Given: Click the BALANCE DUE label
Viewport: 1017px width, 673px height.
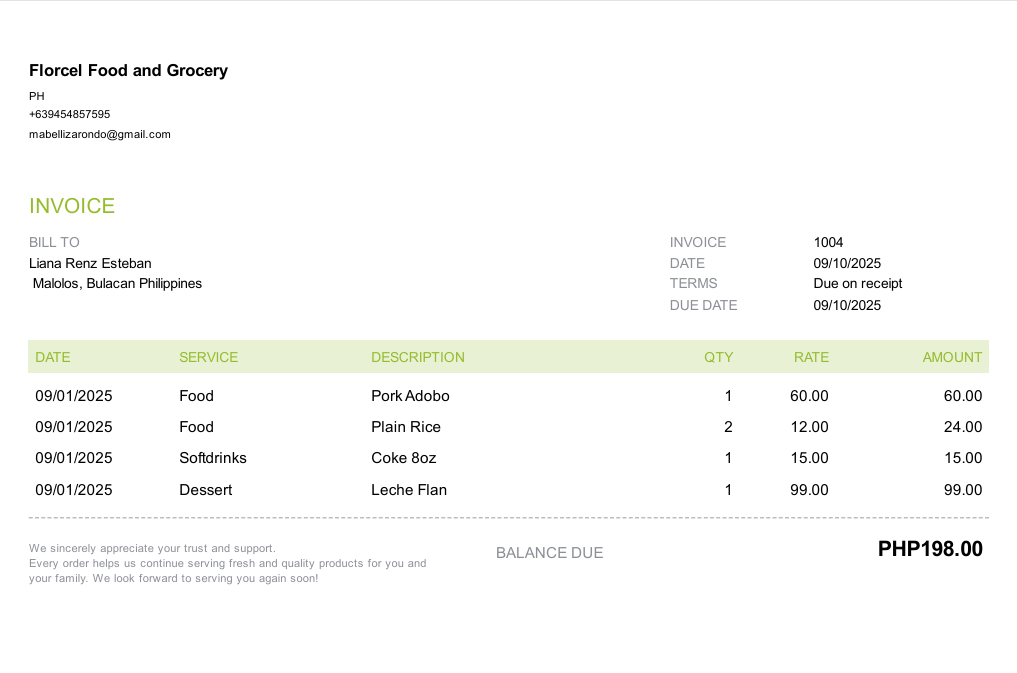Looking at the screenshot, I should click(549, 553).
